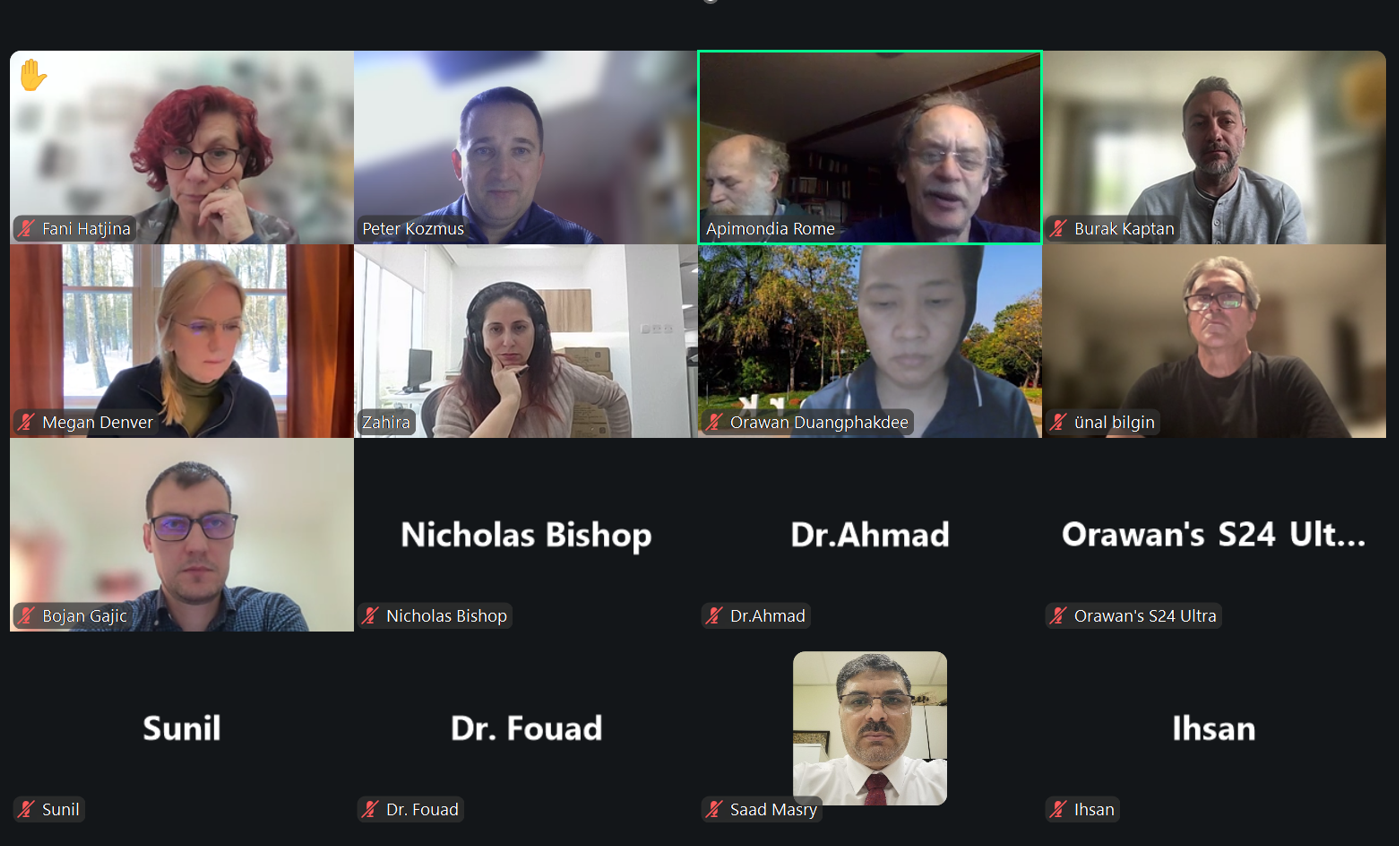Click the Peter Kozmus name label

tap(413, 229)
